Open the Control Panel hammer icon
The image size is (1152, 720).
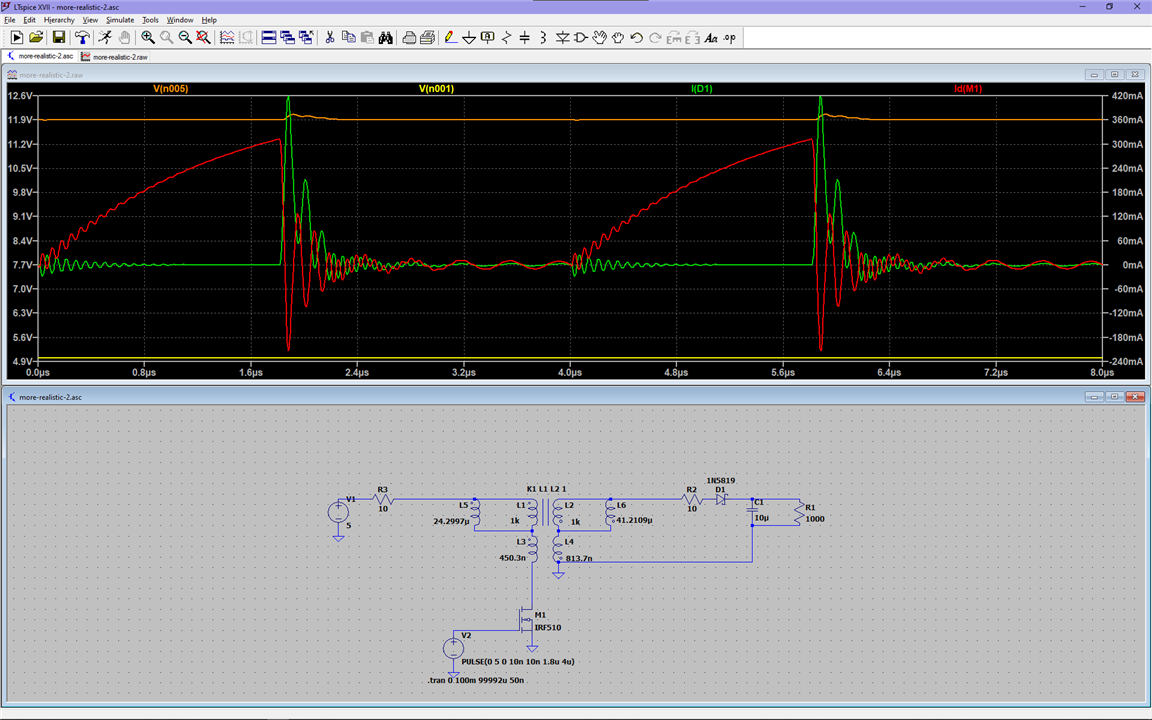82,38
